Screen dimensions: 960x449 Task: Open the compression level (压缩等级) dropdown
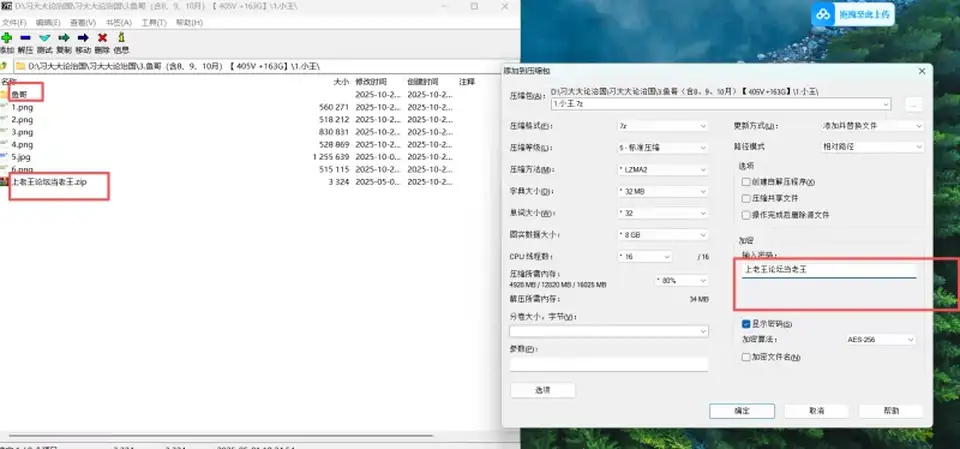[662, 148]
